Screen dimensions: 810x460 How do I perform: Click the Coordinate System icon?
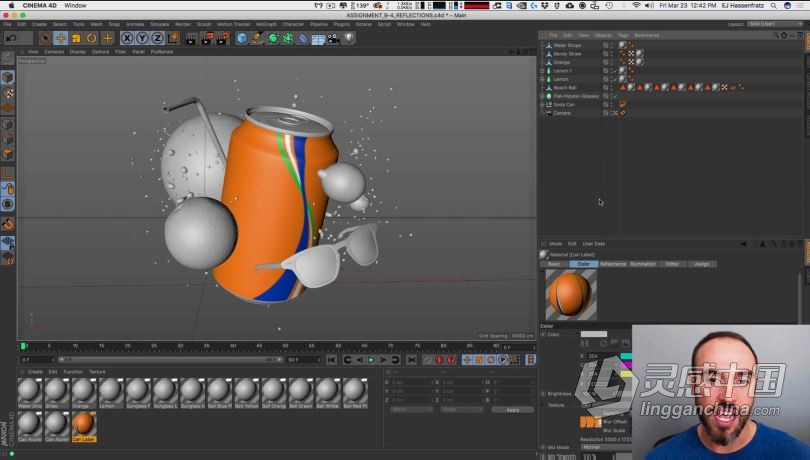(173, 38)
